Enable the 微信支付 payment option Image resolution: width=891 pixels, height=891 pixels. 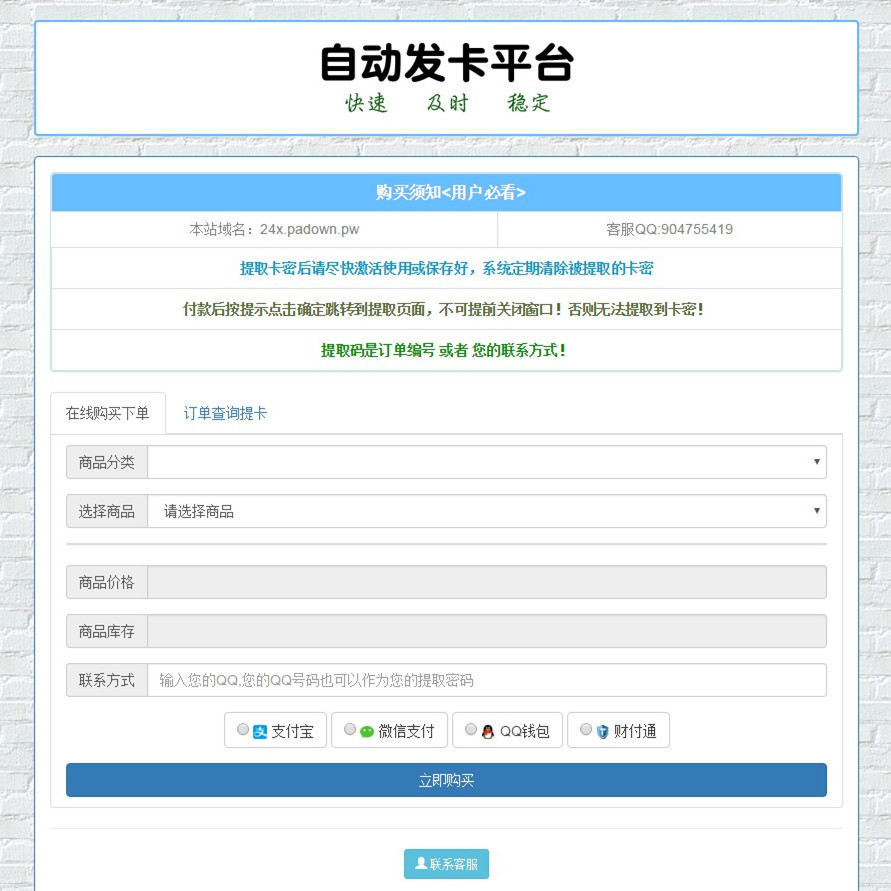pyautogui.click(x=350, y=729)
